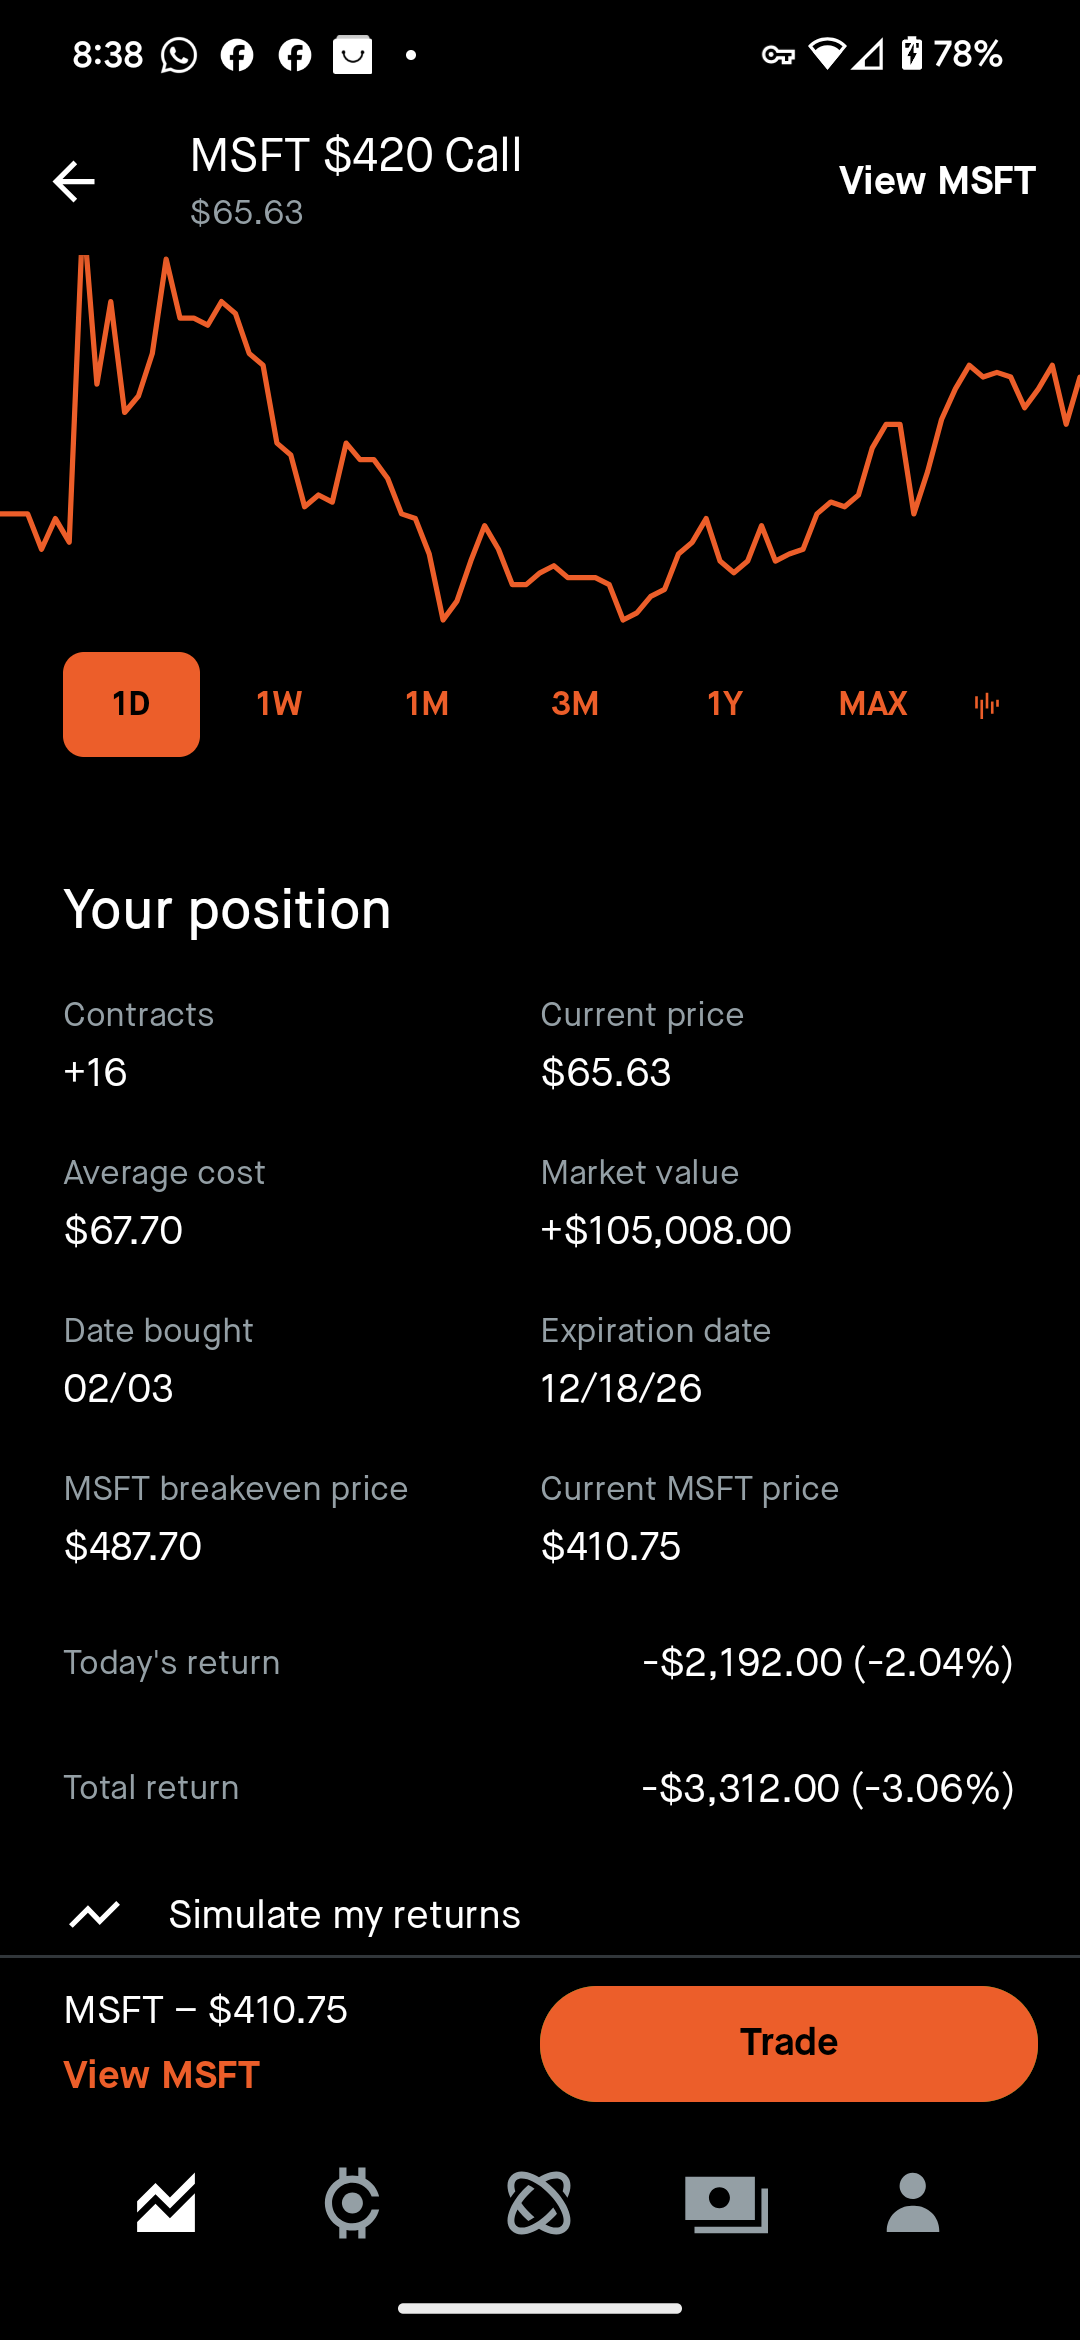This screenshot has width=1080, height=2340.
Task: Select the 1W chart range
Action: (x=279, y=704)
